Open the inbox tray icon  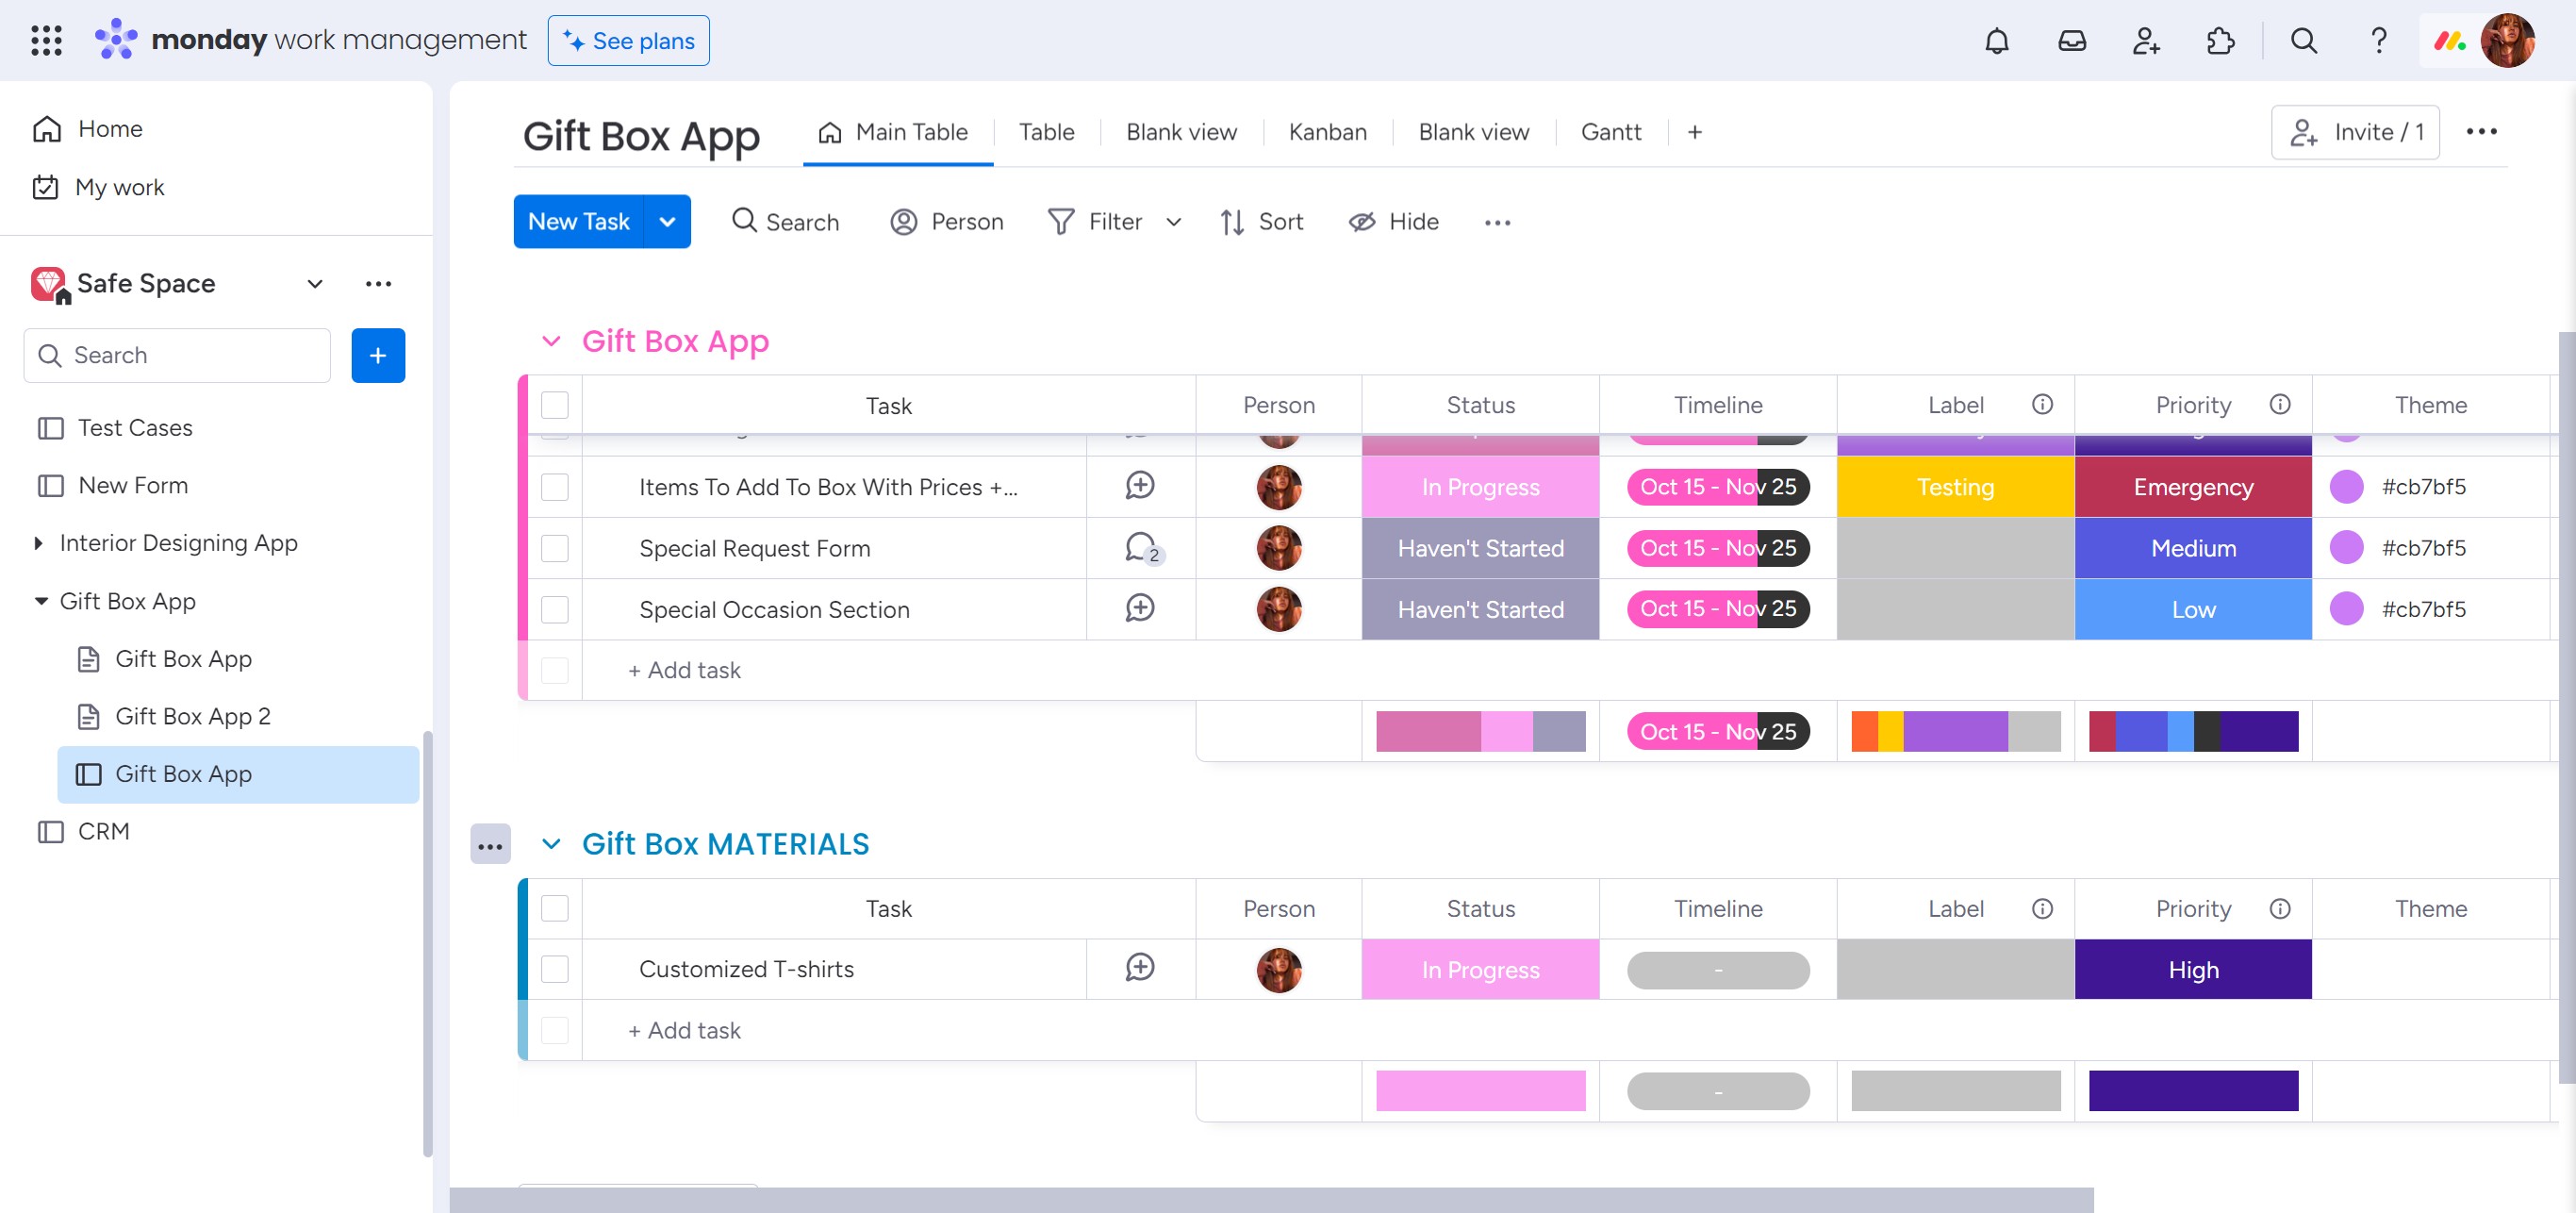click(2071, 41)
